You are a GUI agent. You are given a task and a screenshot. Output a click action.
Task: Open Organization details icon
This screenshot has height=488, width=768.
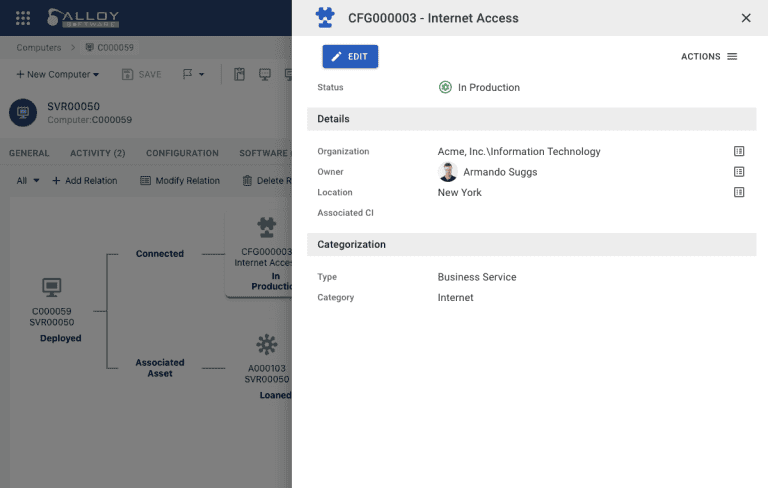[x=739, y=152]
